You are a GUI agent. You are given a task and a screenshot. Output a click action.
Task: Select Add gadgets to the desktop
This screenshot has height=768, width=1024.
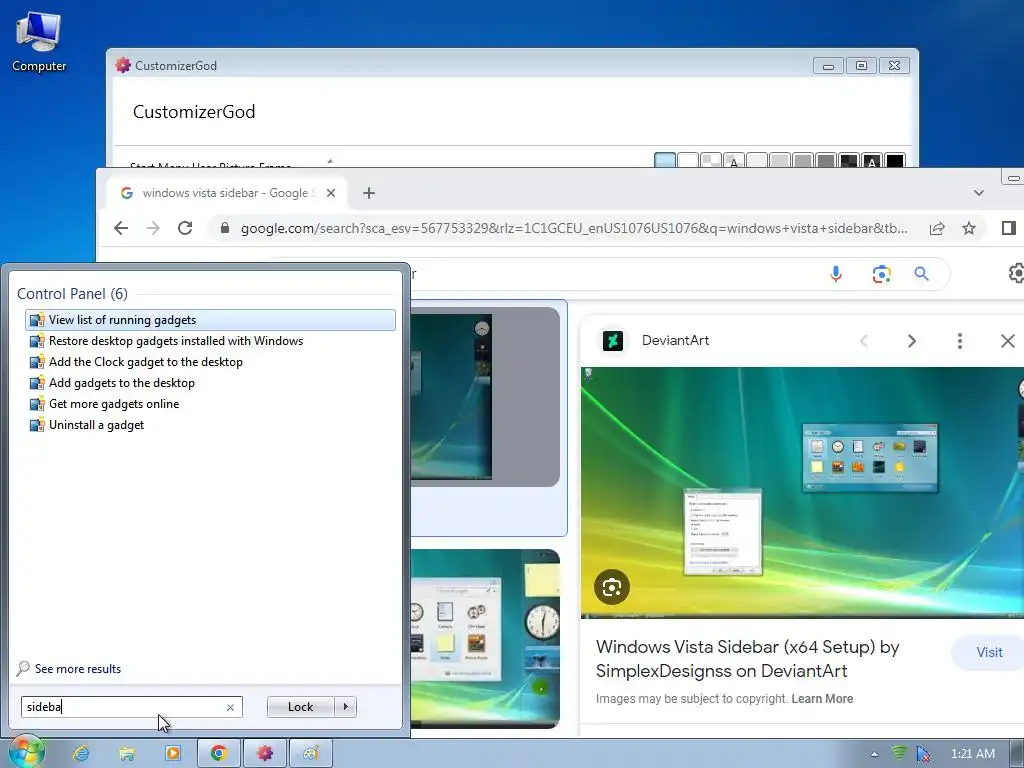(x=210, y=383)
